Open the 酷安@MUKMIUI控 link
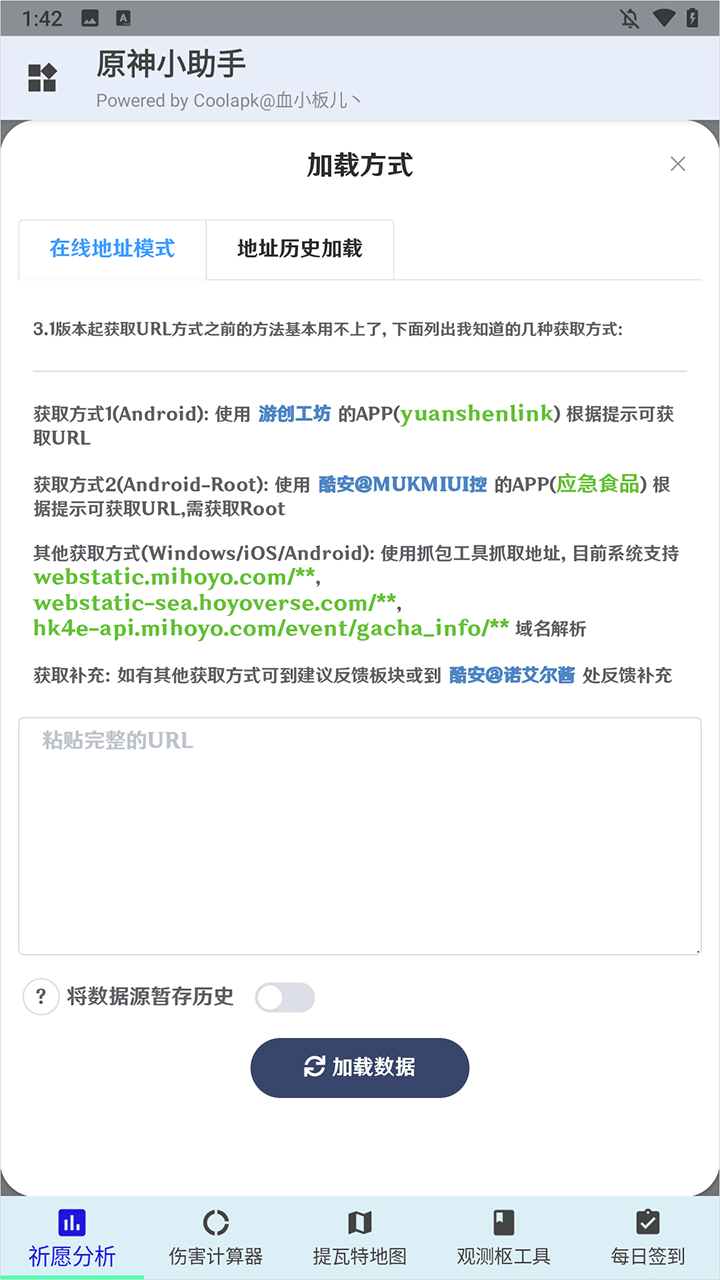Image resolution: width=720 pixels, height=1280 pixels. (x=403, y=484)
